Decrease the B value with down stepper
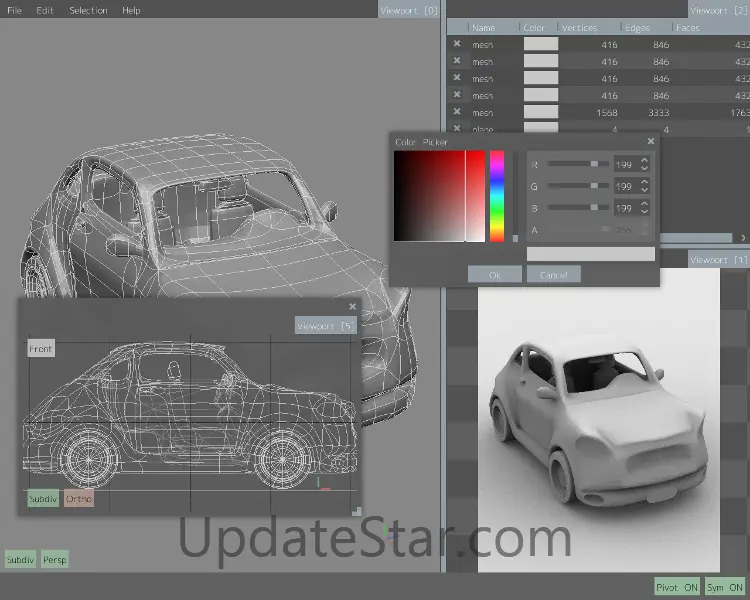 pos(644,211)
